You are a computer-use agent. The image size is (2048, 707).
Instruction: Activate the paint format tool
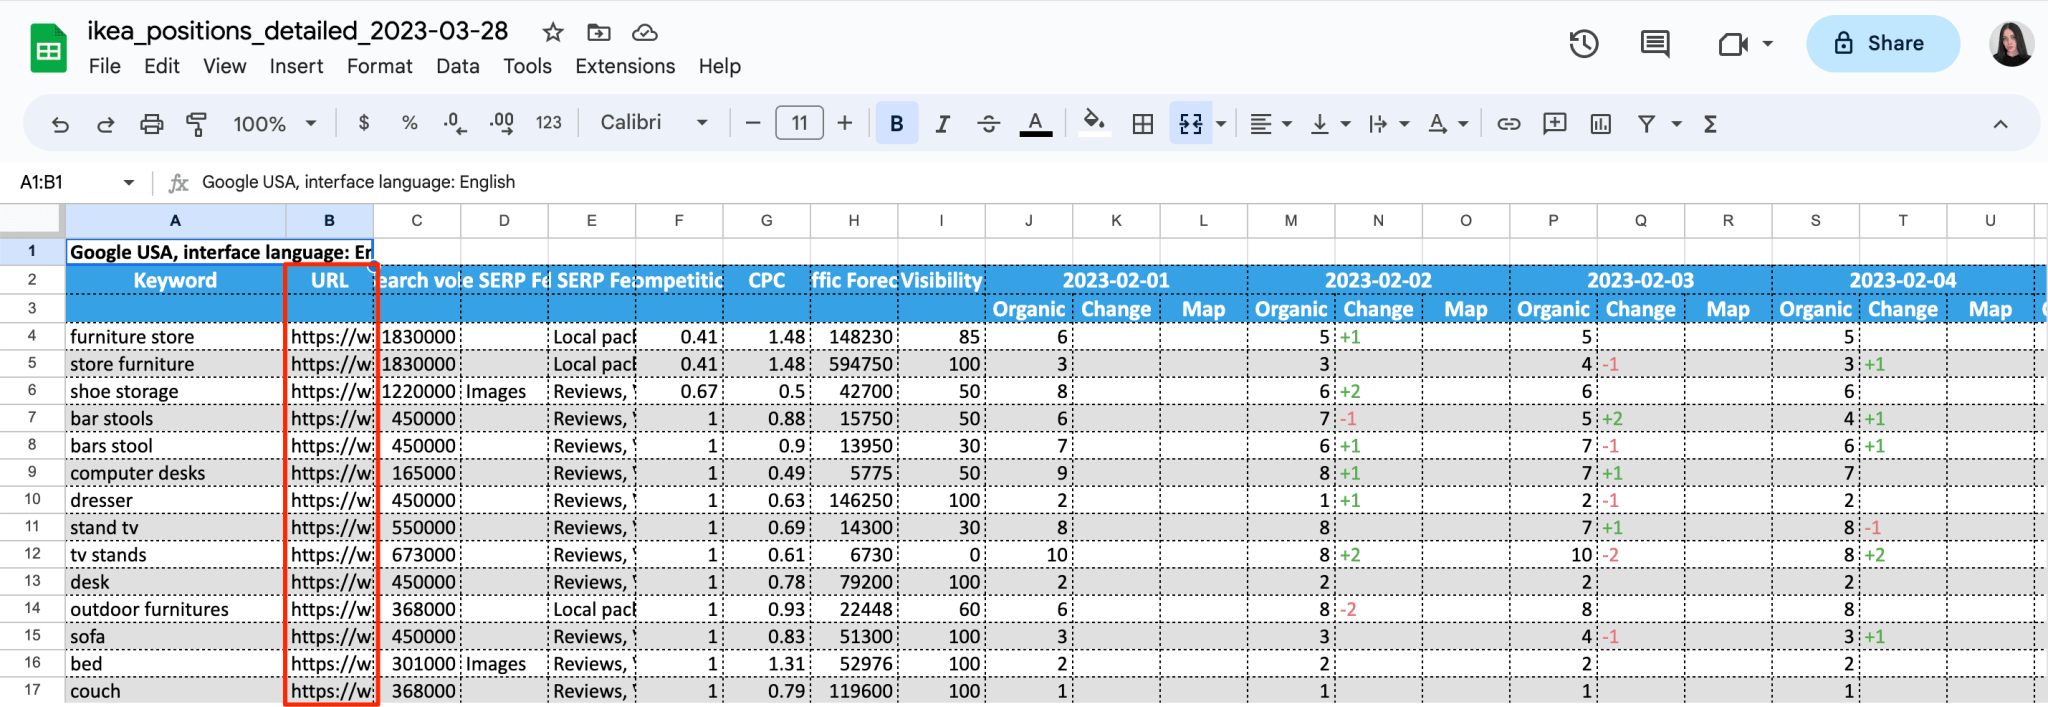(197, 124)
